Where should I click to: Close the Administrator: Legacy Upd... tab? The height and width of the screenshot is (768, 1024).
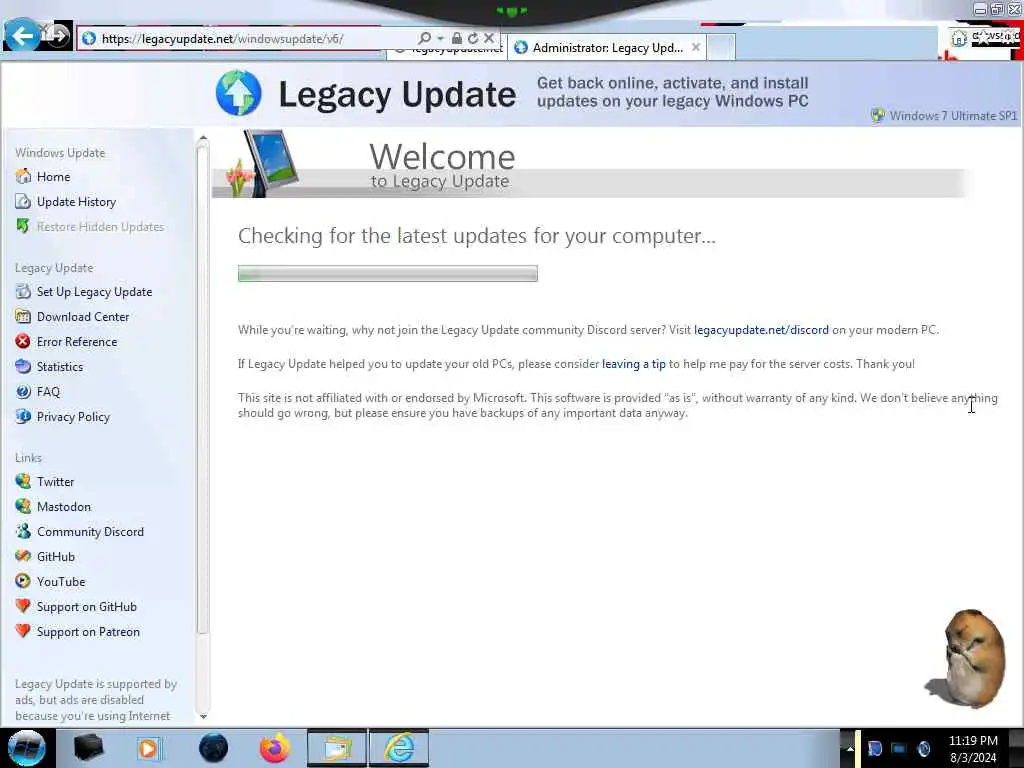point(696,47)
